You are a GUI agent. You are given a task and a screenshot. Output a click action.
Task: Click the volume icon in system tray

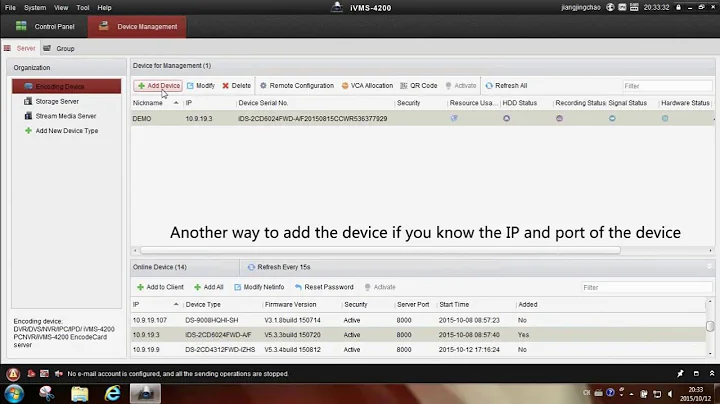coord(670,394)
